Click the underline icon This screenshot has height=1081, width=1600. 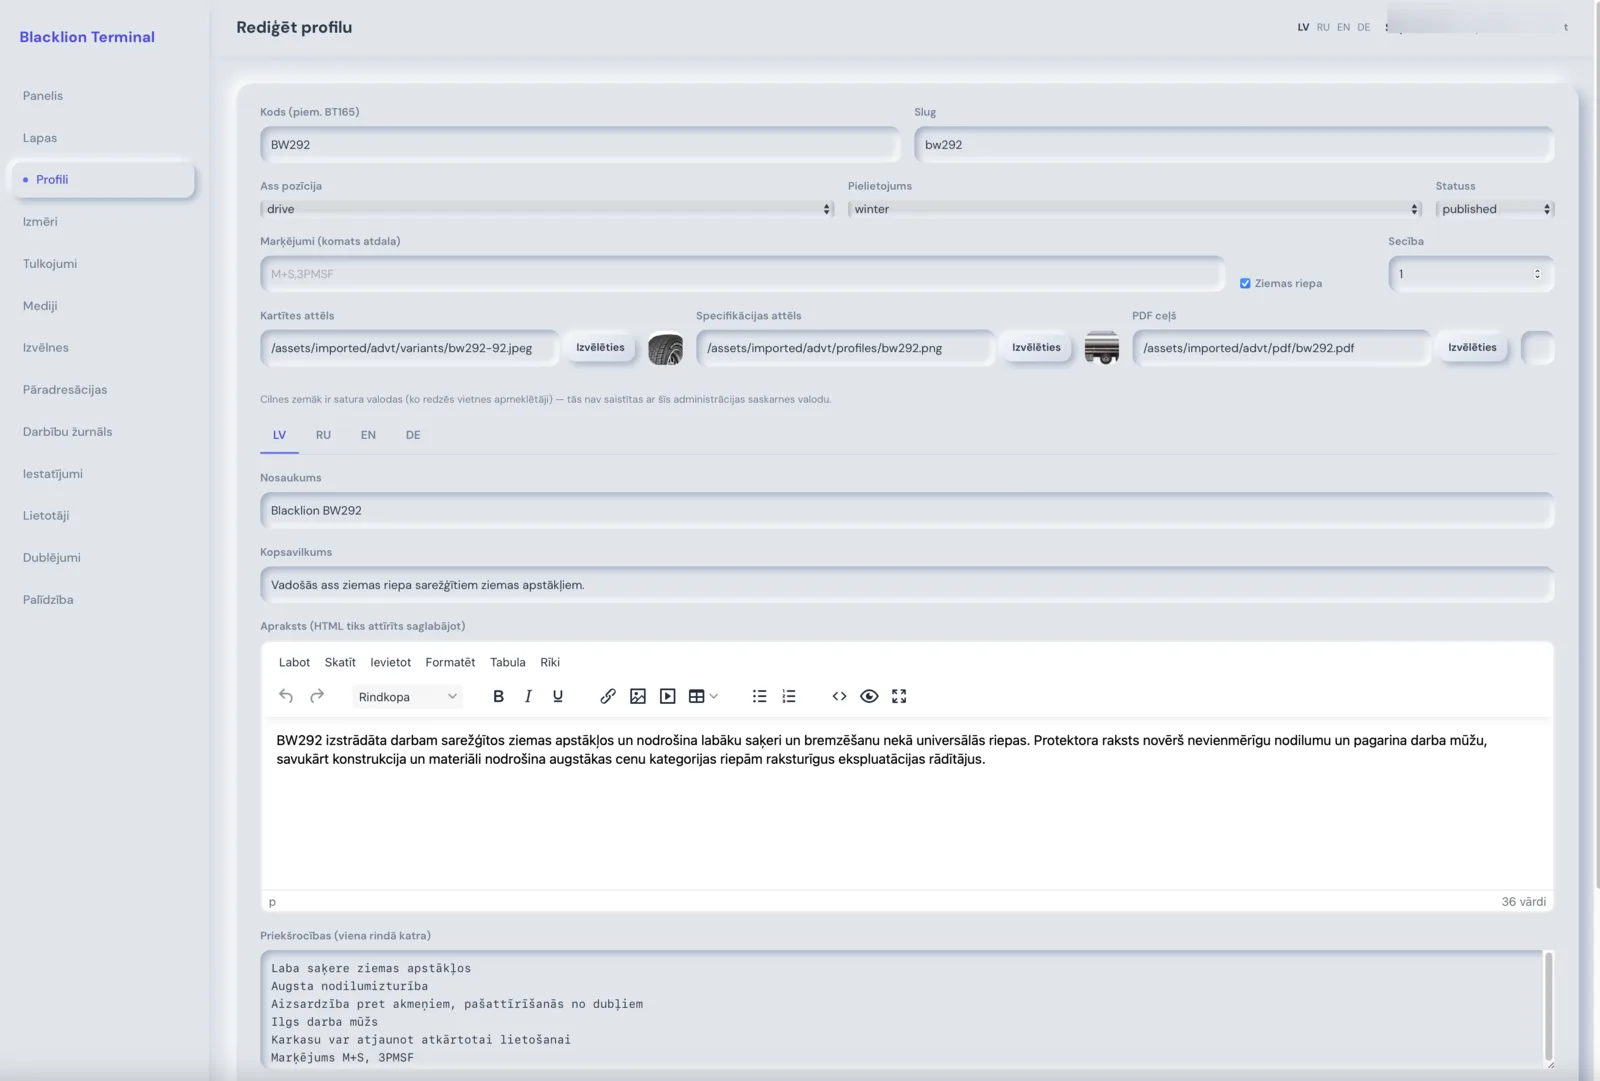point(558,696)
